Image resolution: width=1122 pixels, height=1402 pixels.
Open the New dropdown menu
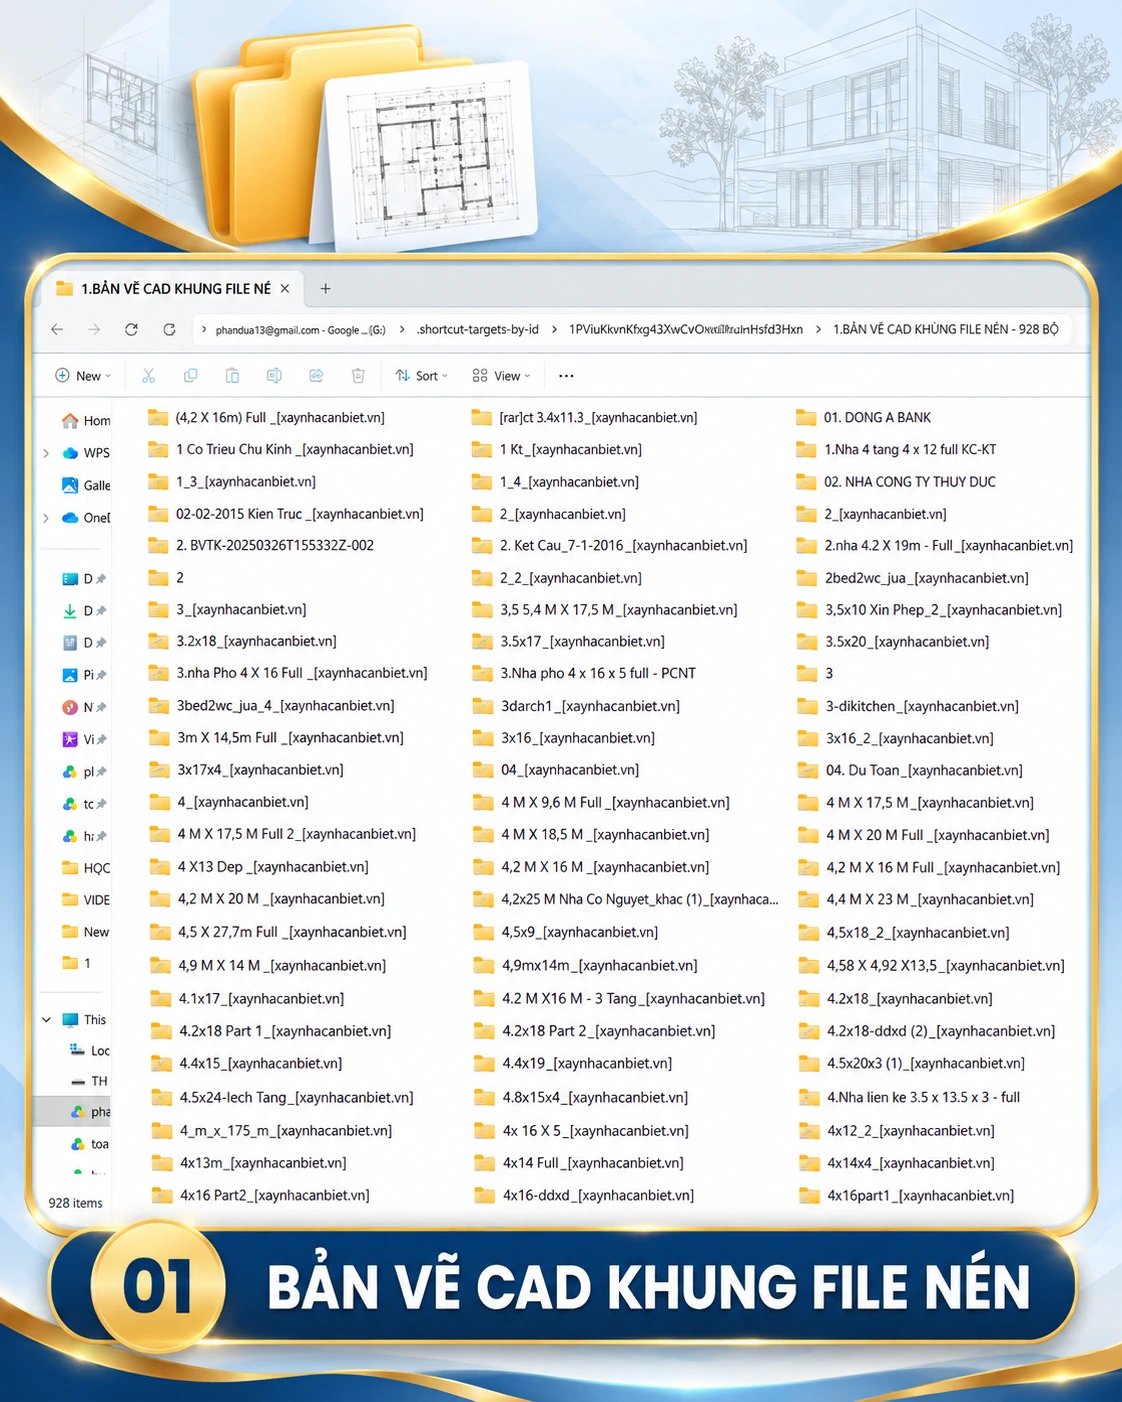click(83, 376)
